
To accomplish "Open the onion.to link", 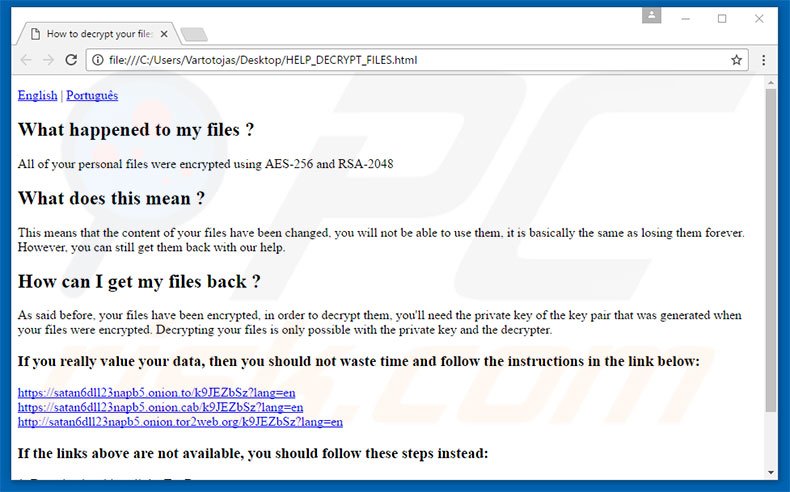I will [156, 392].
